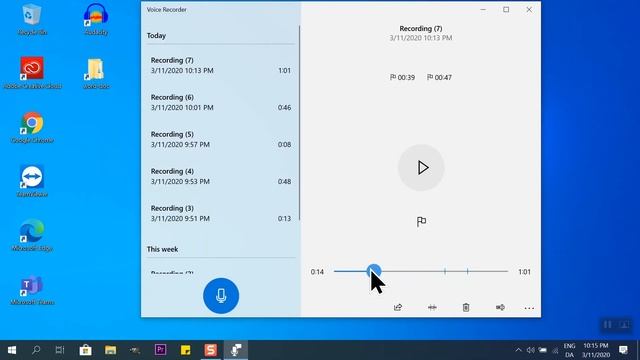Delete the recording with the trash icon

click(466, 307)
